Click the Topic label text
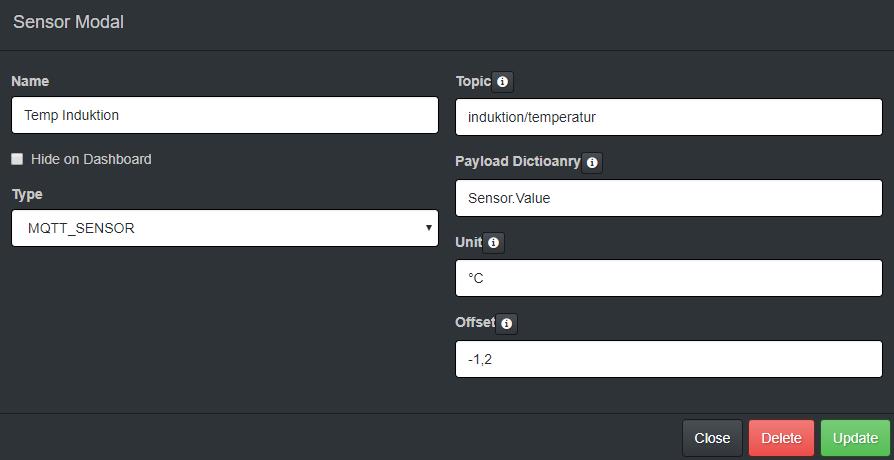Viewport: 894px width, 460px height. (x=473, y=81)
